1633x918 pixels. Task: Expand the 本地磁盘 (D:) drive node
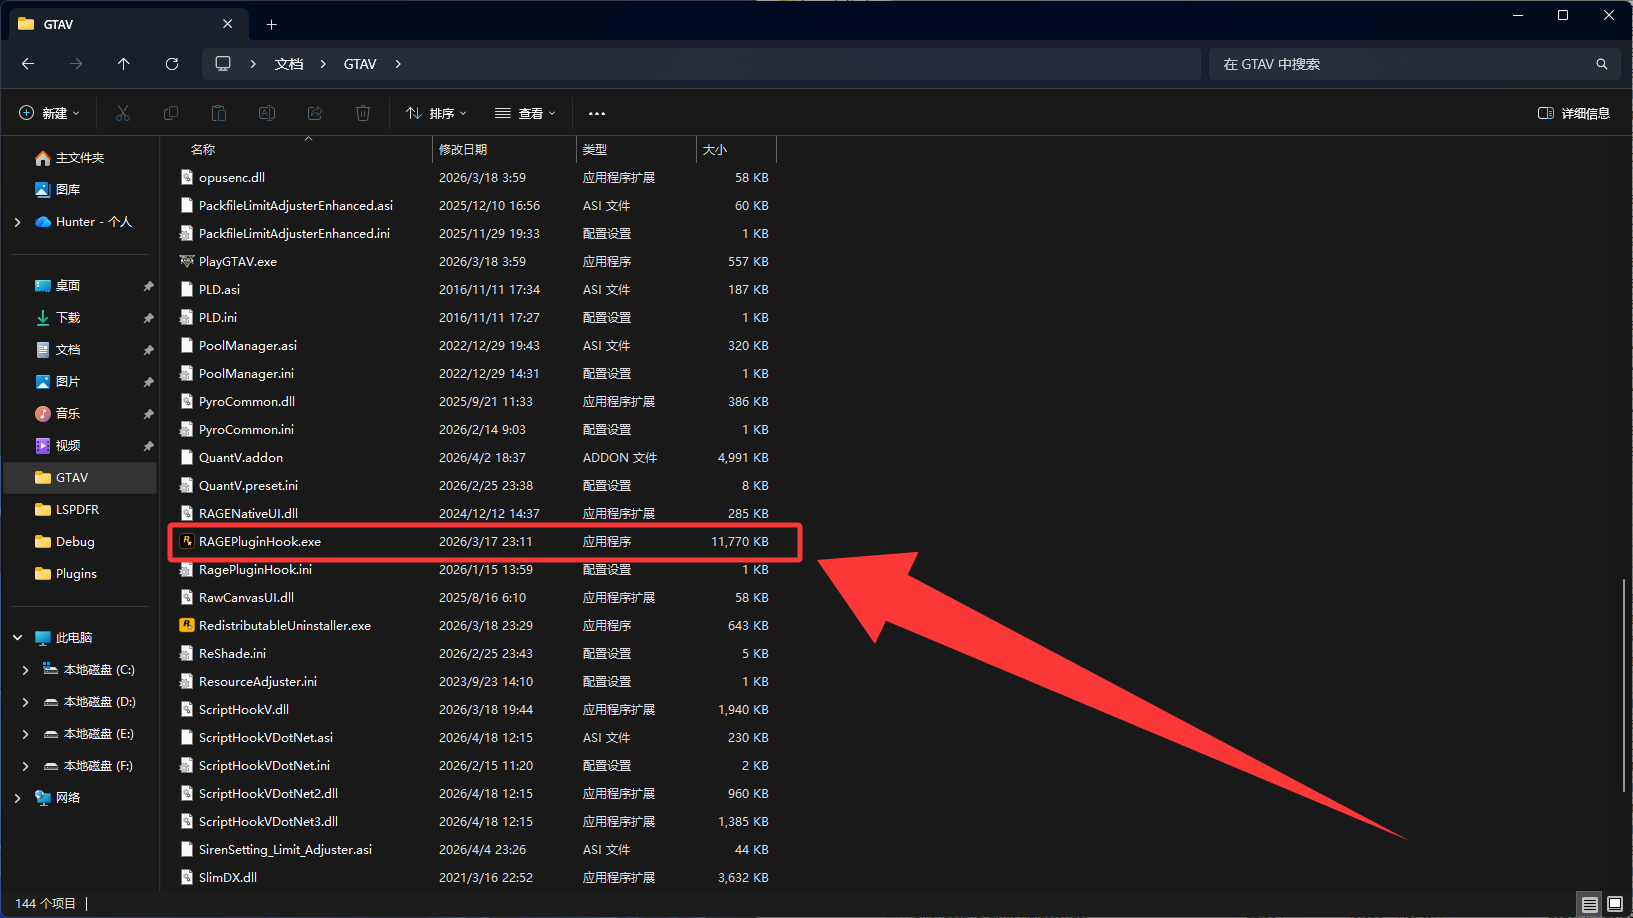click(x=26, y=702)
